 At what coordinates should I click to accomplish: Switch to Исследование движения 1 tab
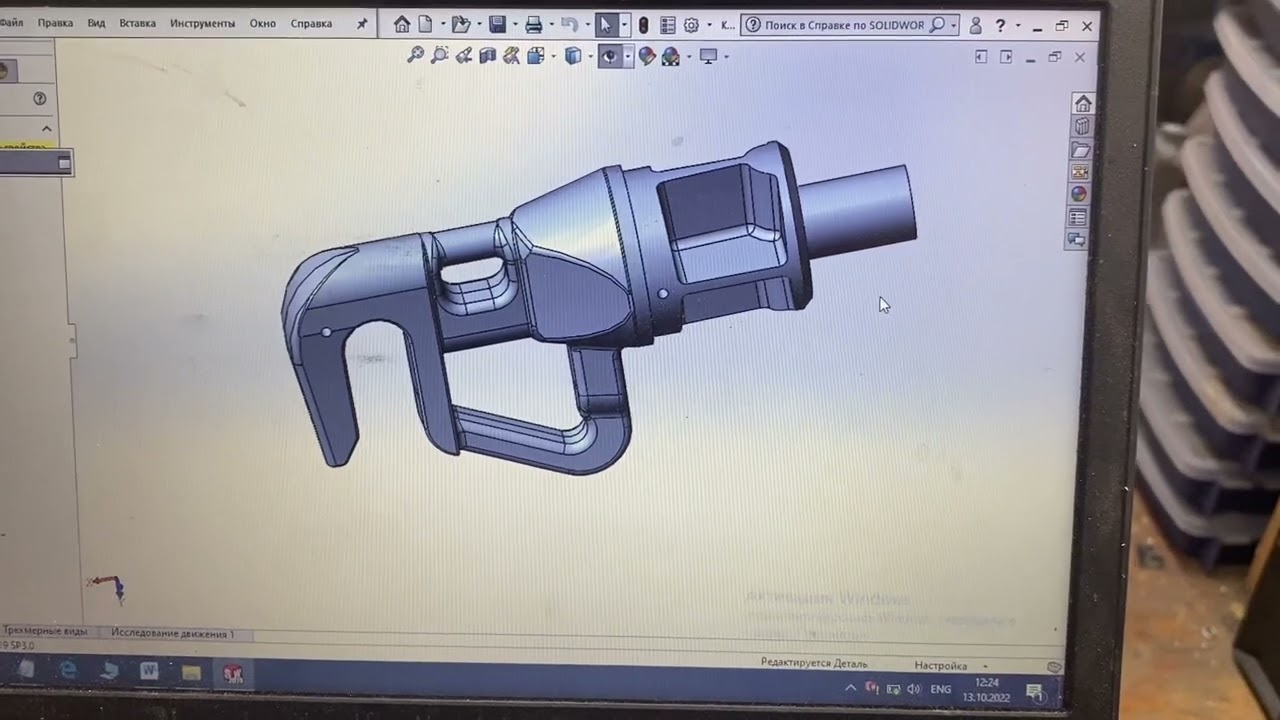click(173, 633)
